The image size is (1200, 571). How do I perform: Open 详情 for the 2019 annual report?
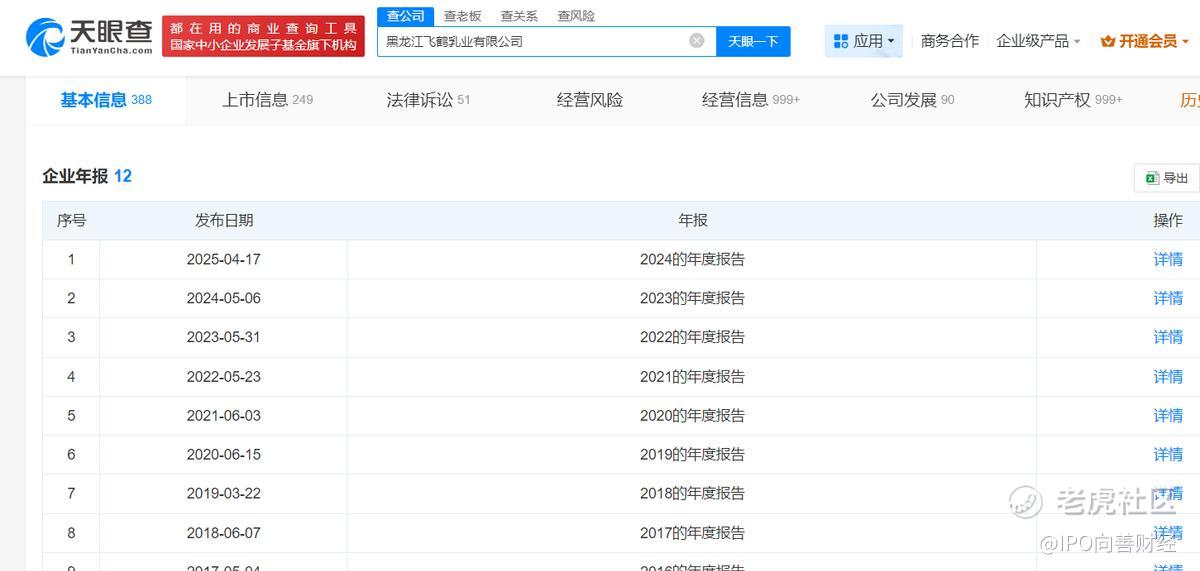[1168, 454]
